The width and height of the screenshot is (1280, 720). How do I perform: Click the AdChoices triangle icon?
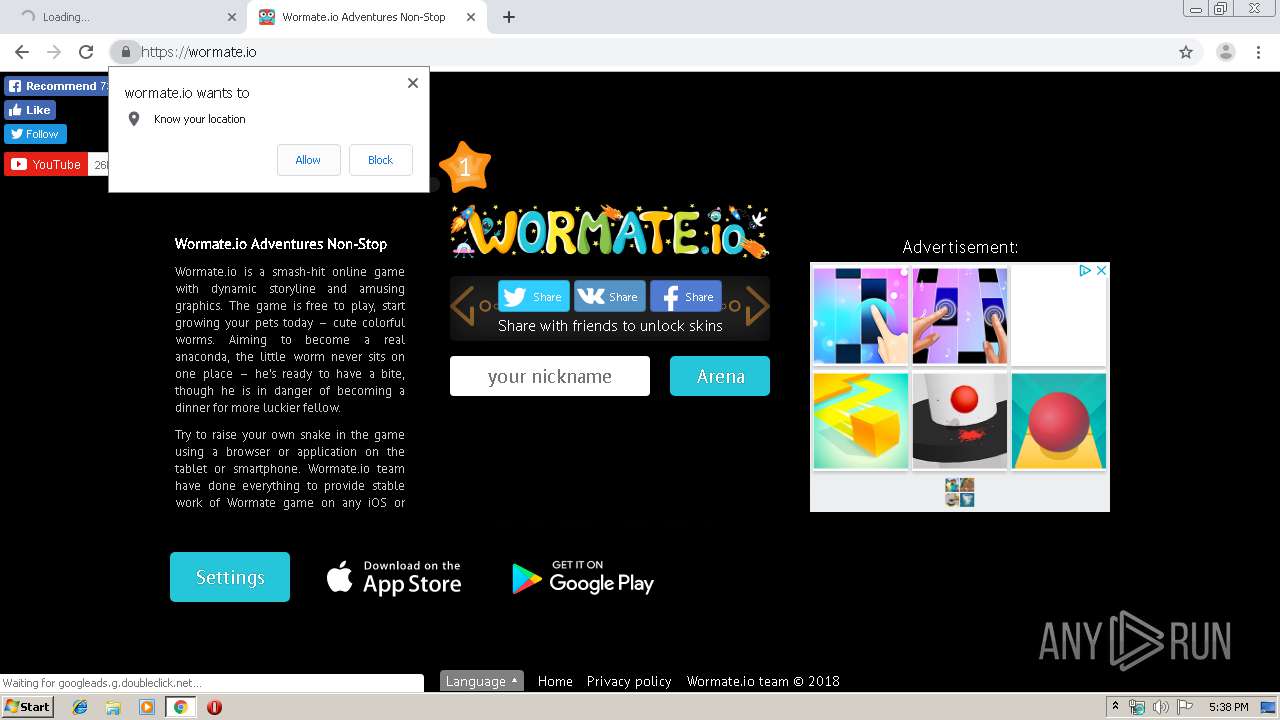(1085, 270)
